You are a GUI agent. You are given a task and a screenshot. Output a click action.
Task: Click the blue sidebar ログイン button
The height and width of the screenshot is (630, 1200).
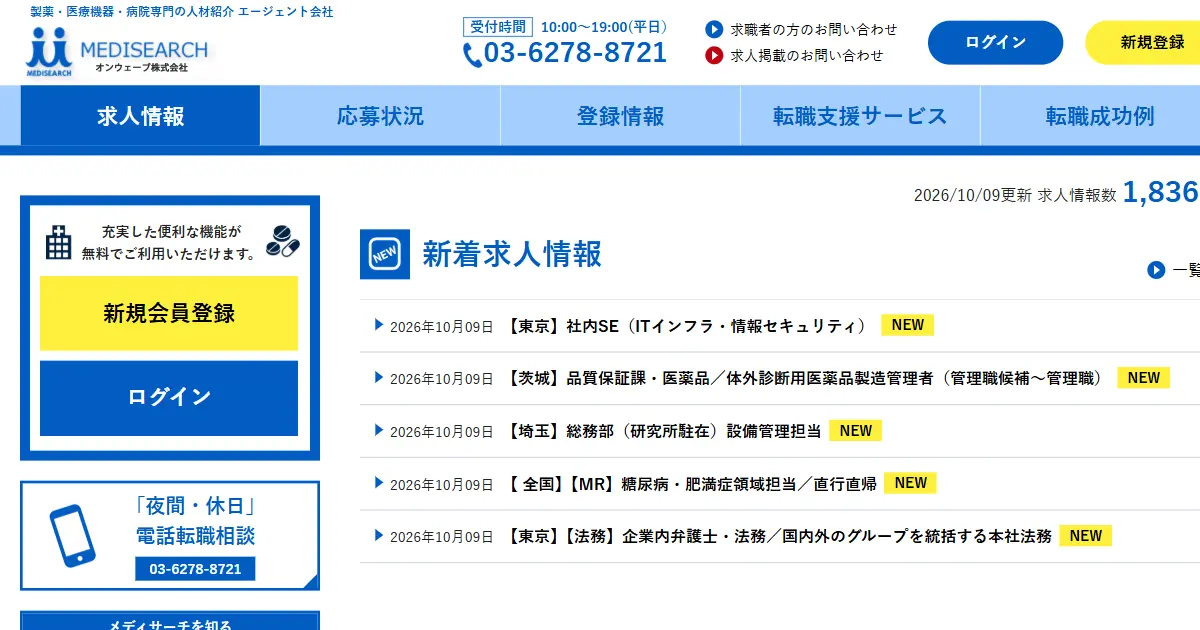click(169, 398)
